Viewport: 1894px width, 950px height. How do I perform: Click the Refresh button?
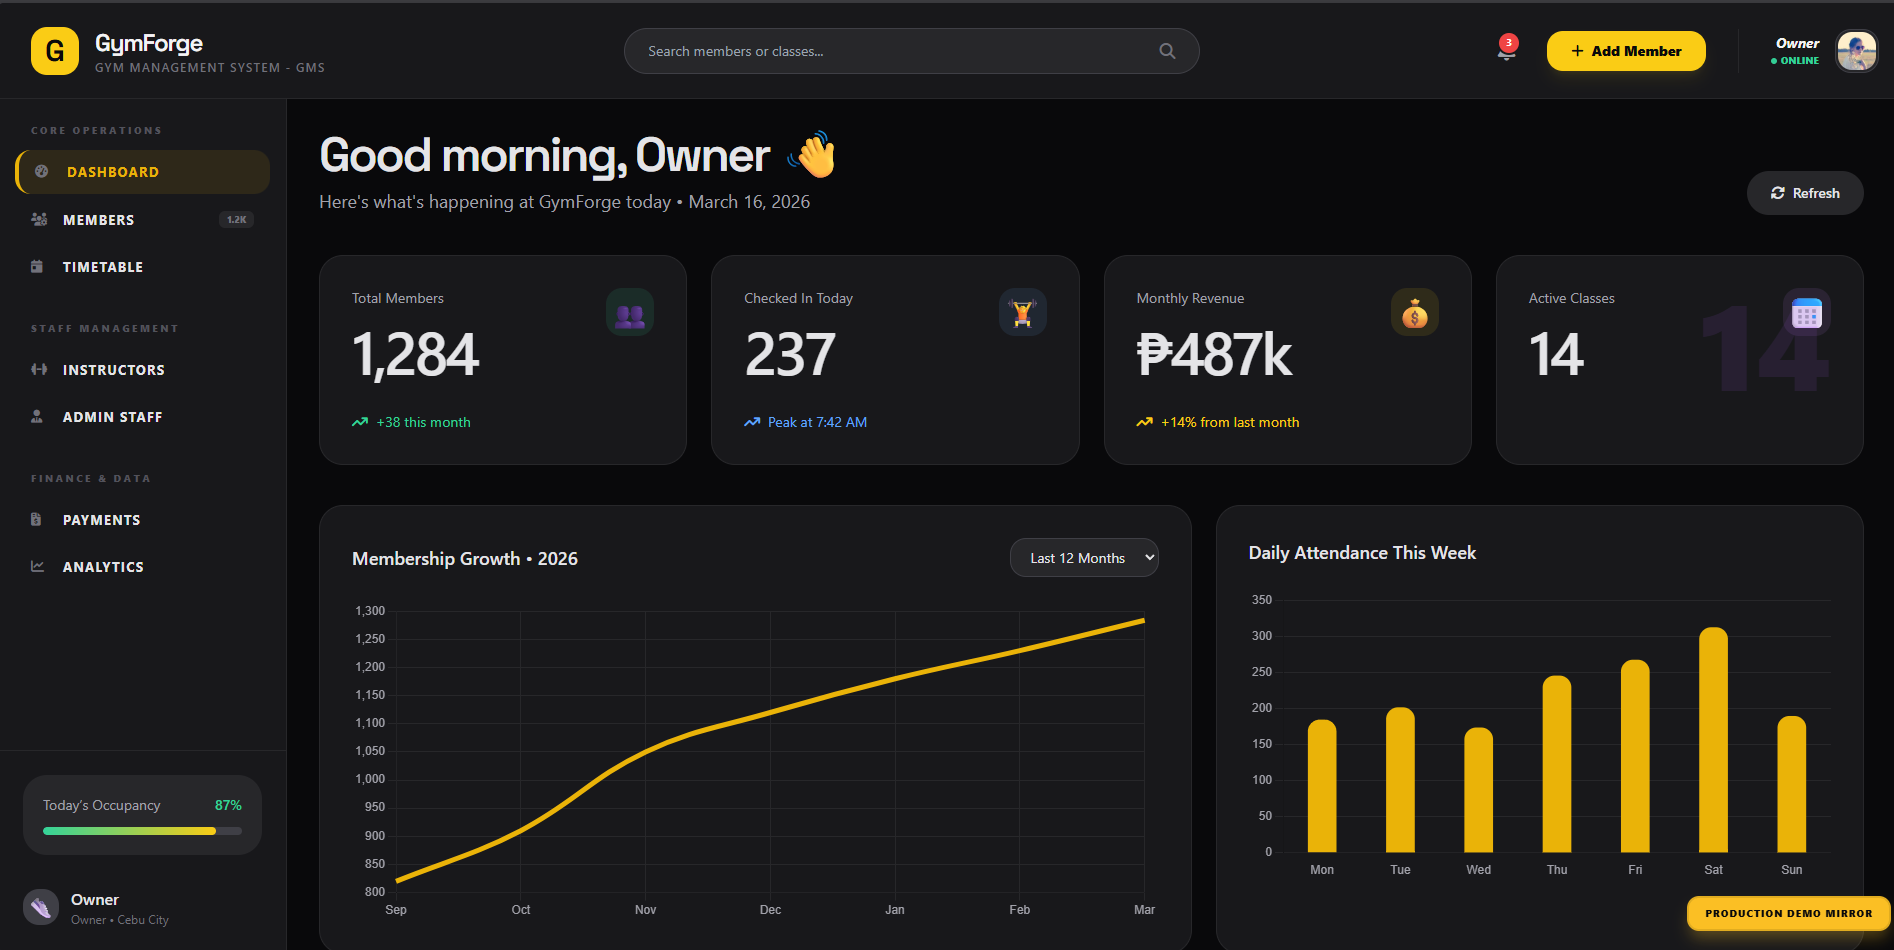(x=1805, y=193)
